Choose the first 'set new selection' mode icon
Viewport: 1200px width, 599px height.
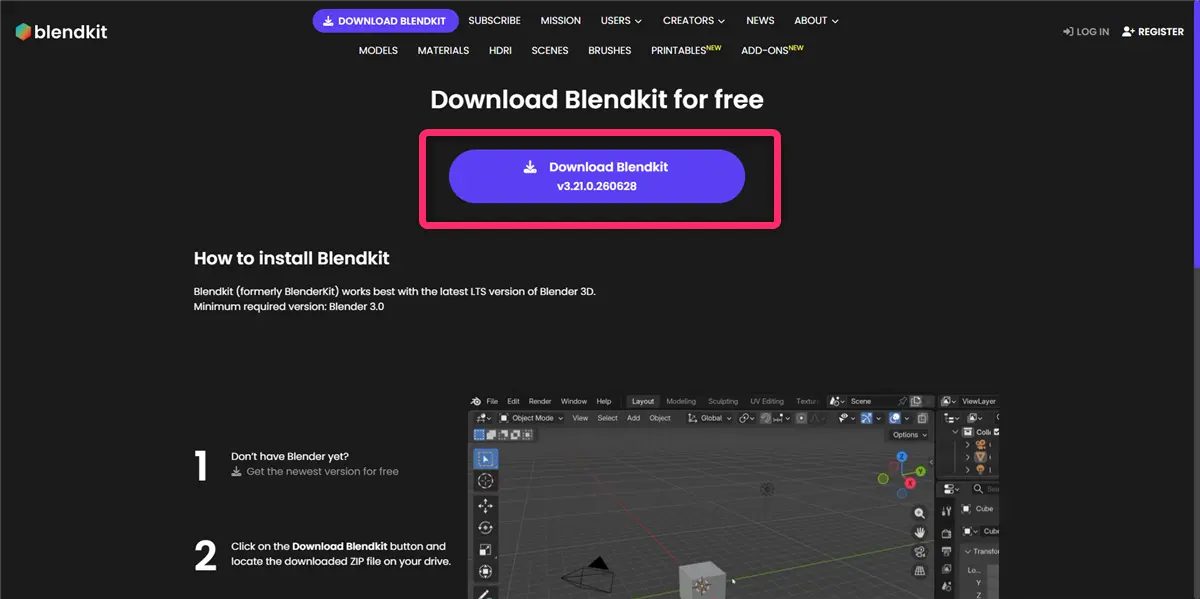point(479,434)
